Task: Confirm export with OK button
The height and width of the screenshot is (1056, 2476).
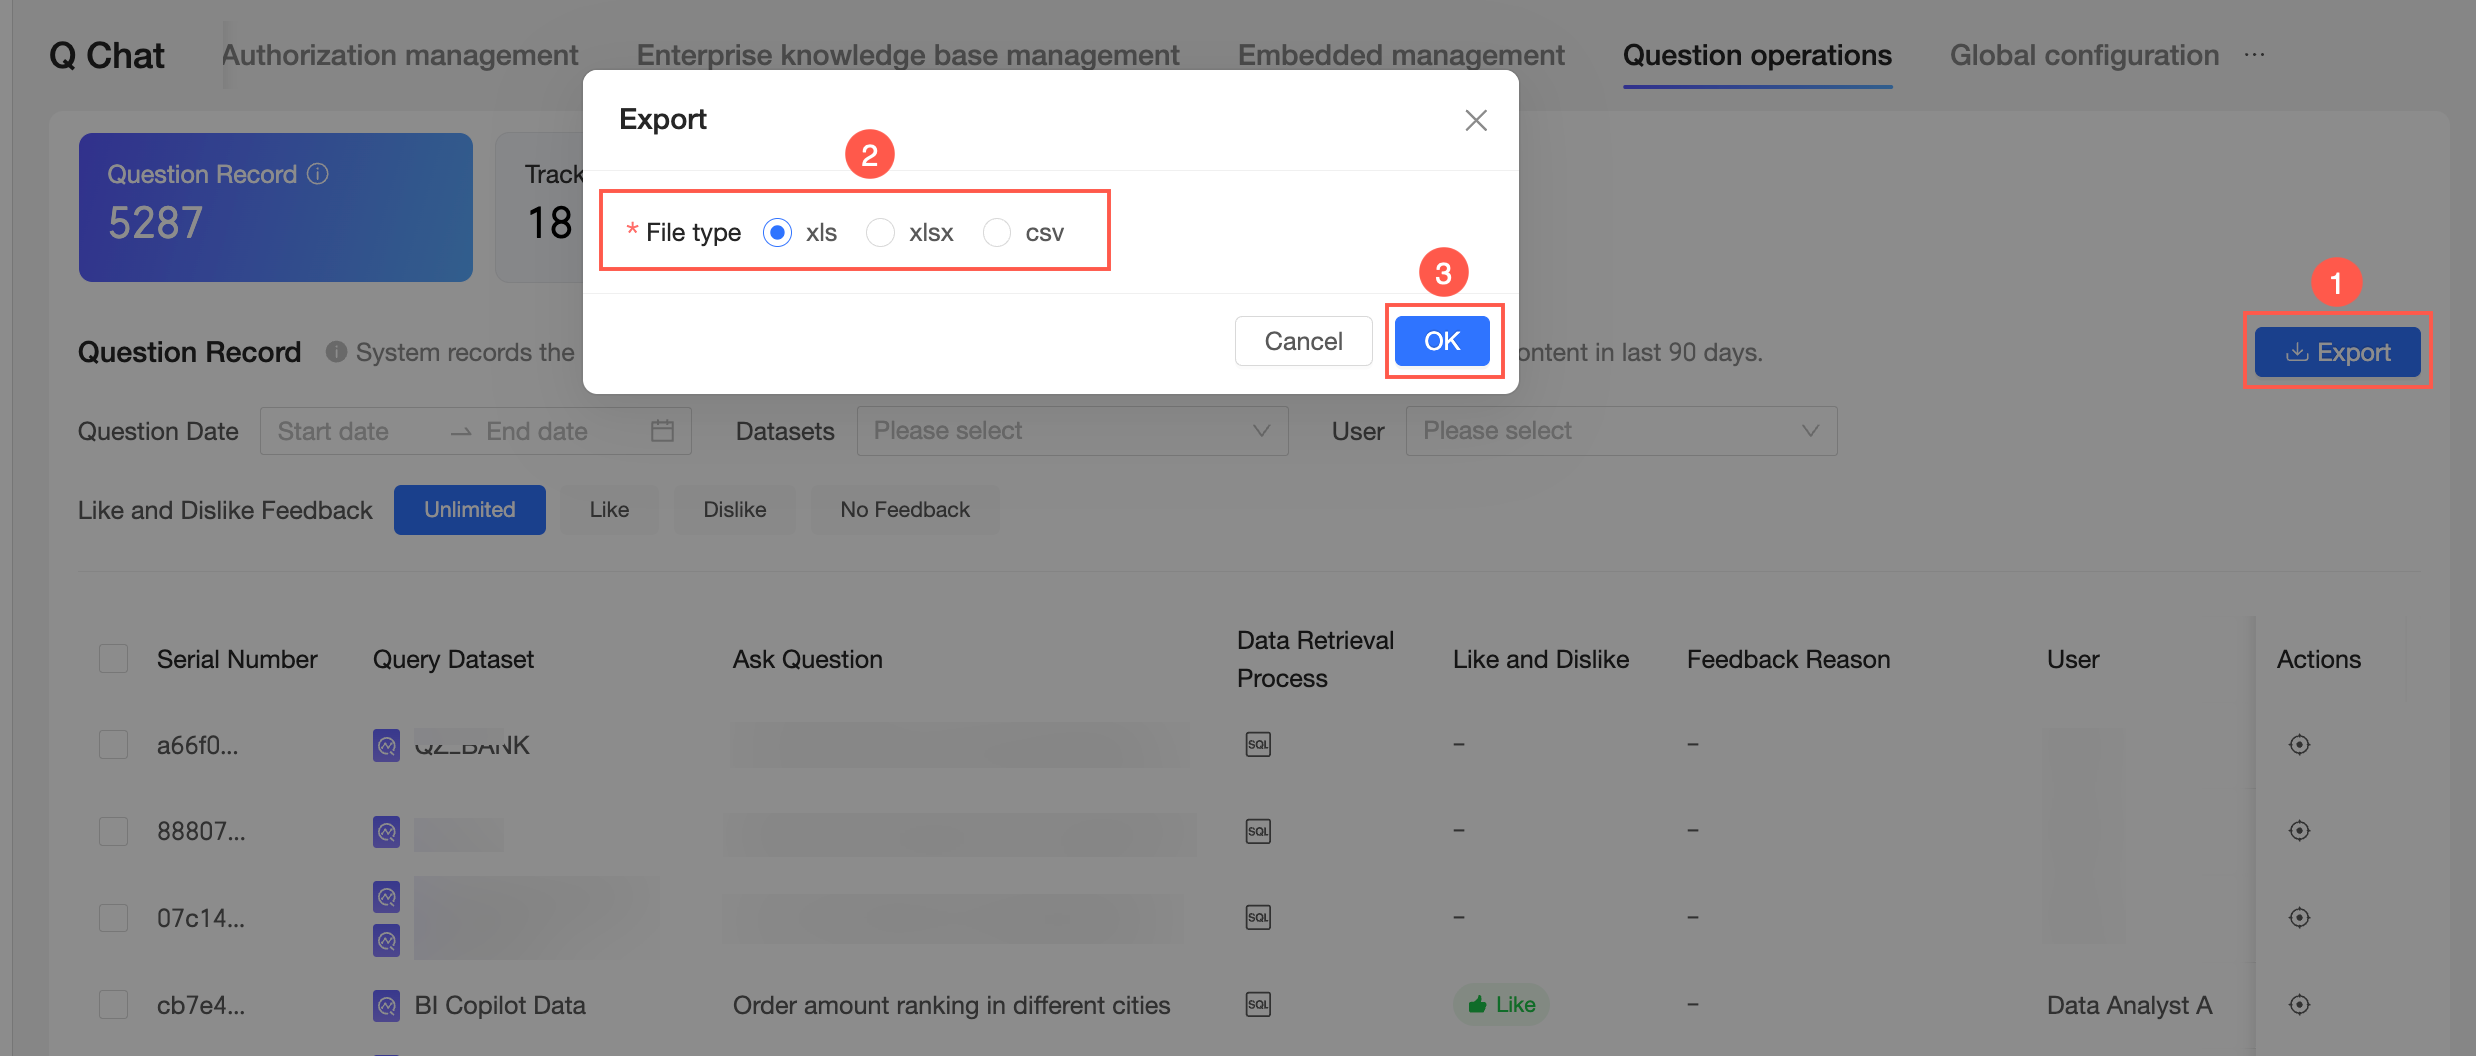Action: click(1441, 341)
